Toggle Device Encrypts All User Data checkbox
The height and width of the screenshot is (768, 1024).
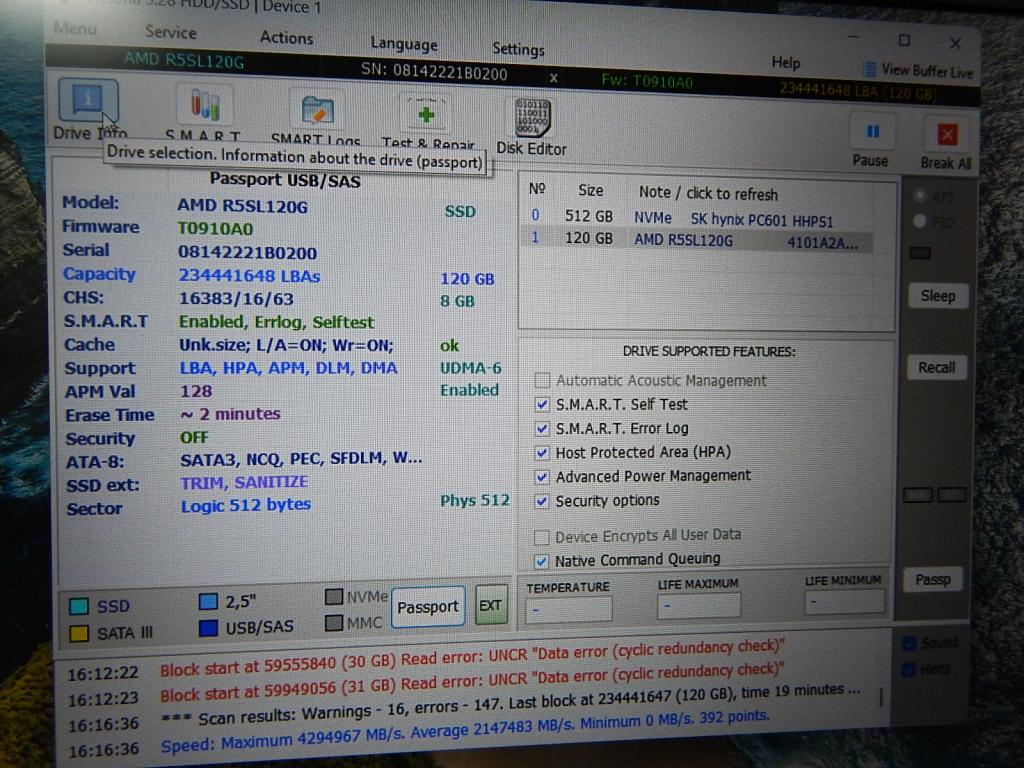click(x=541, y=537)
